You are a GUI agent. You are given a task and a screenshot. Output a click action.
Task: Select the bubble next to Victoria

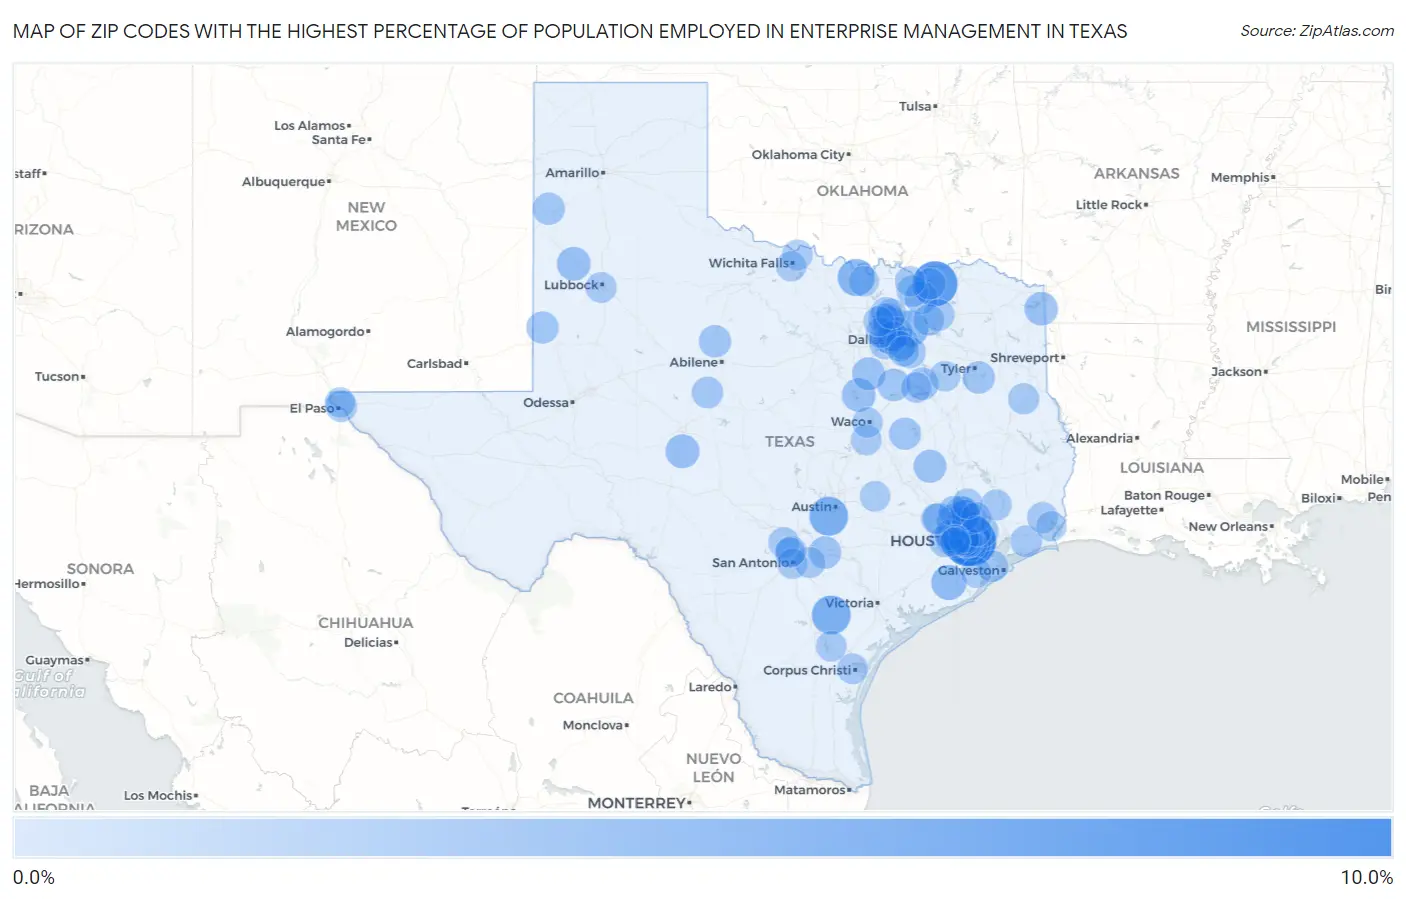[831, 615]
